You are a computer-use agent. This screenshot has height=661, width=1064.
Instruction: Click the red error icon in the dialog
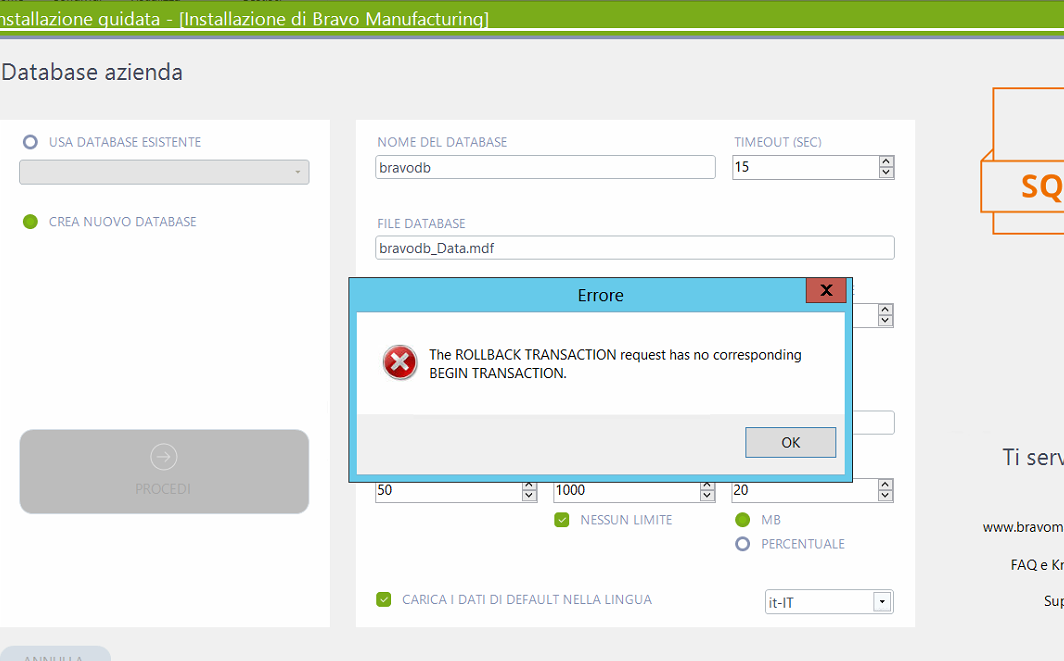(400, 362)
